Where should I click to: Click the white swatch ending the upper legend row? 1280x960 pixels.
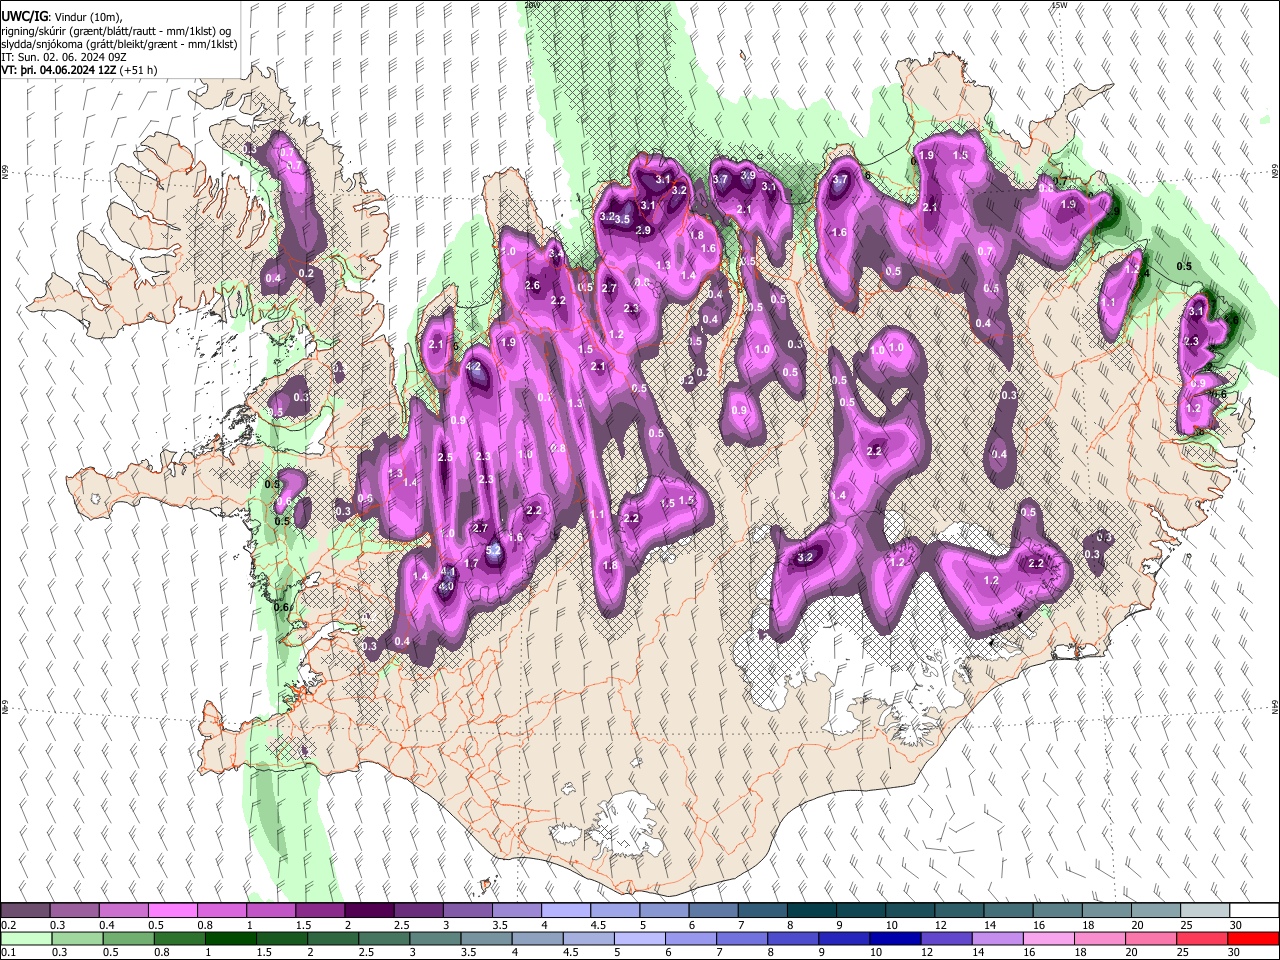1252,911
